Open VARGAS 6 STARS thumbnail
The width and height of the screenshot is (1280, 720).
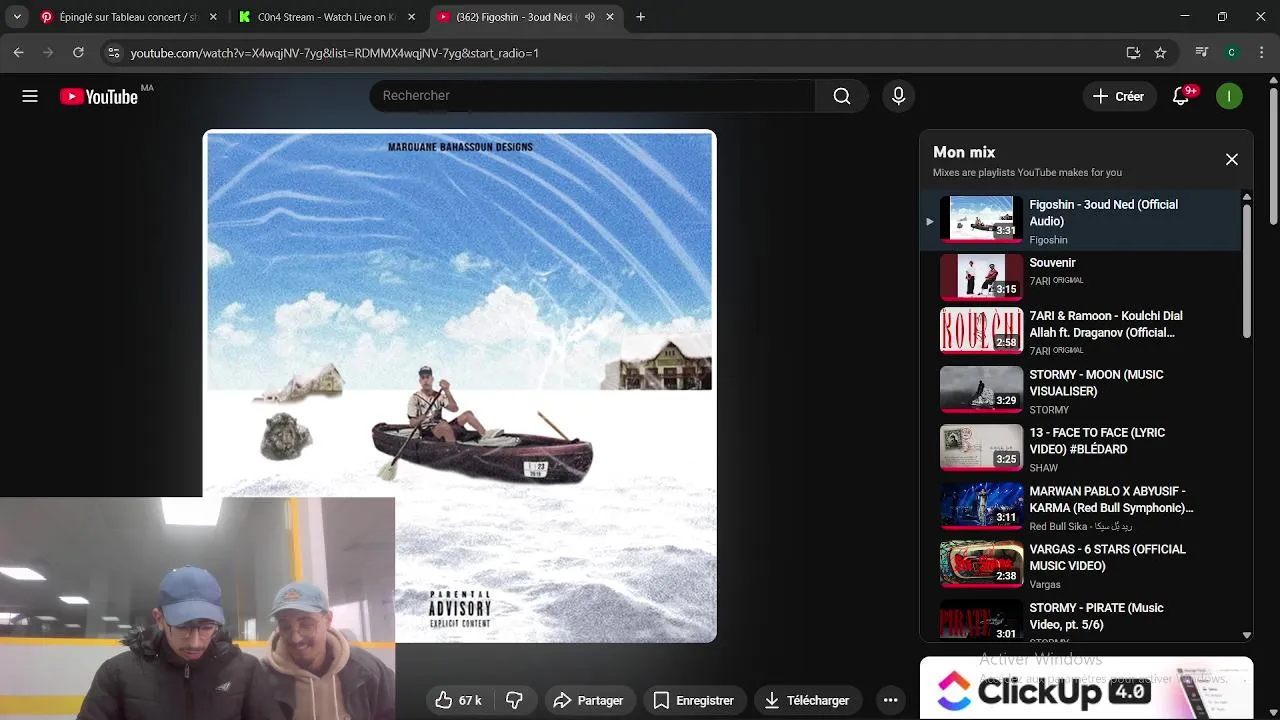[x=981, y=563]
